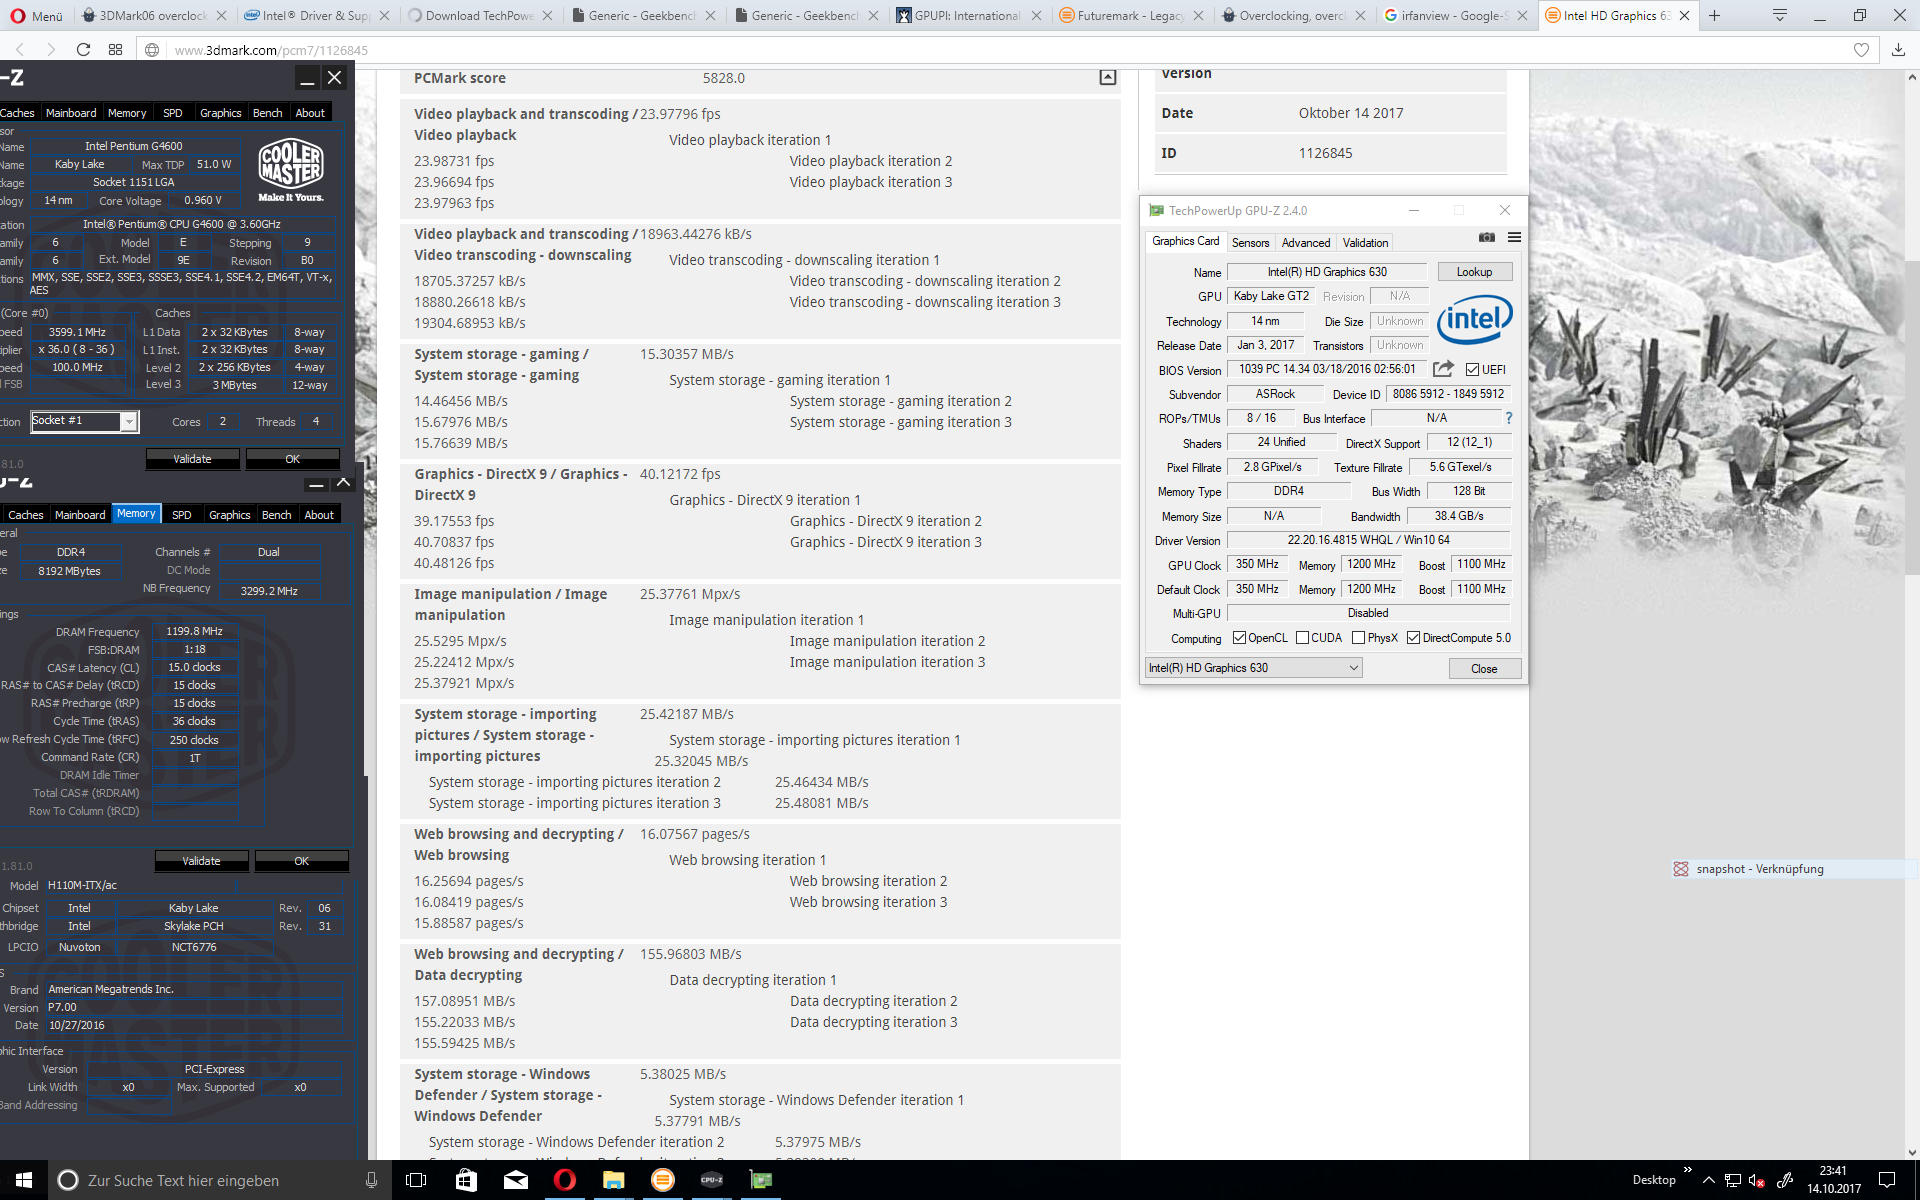Viewport: 1920px width, 1200px height.
Task: Open the snapshot - Verknüpfung desktop shortcut
Action: click(1759, 869)
